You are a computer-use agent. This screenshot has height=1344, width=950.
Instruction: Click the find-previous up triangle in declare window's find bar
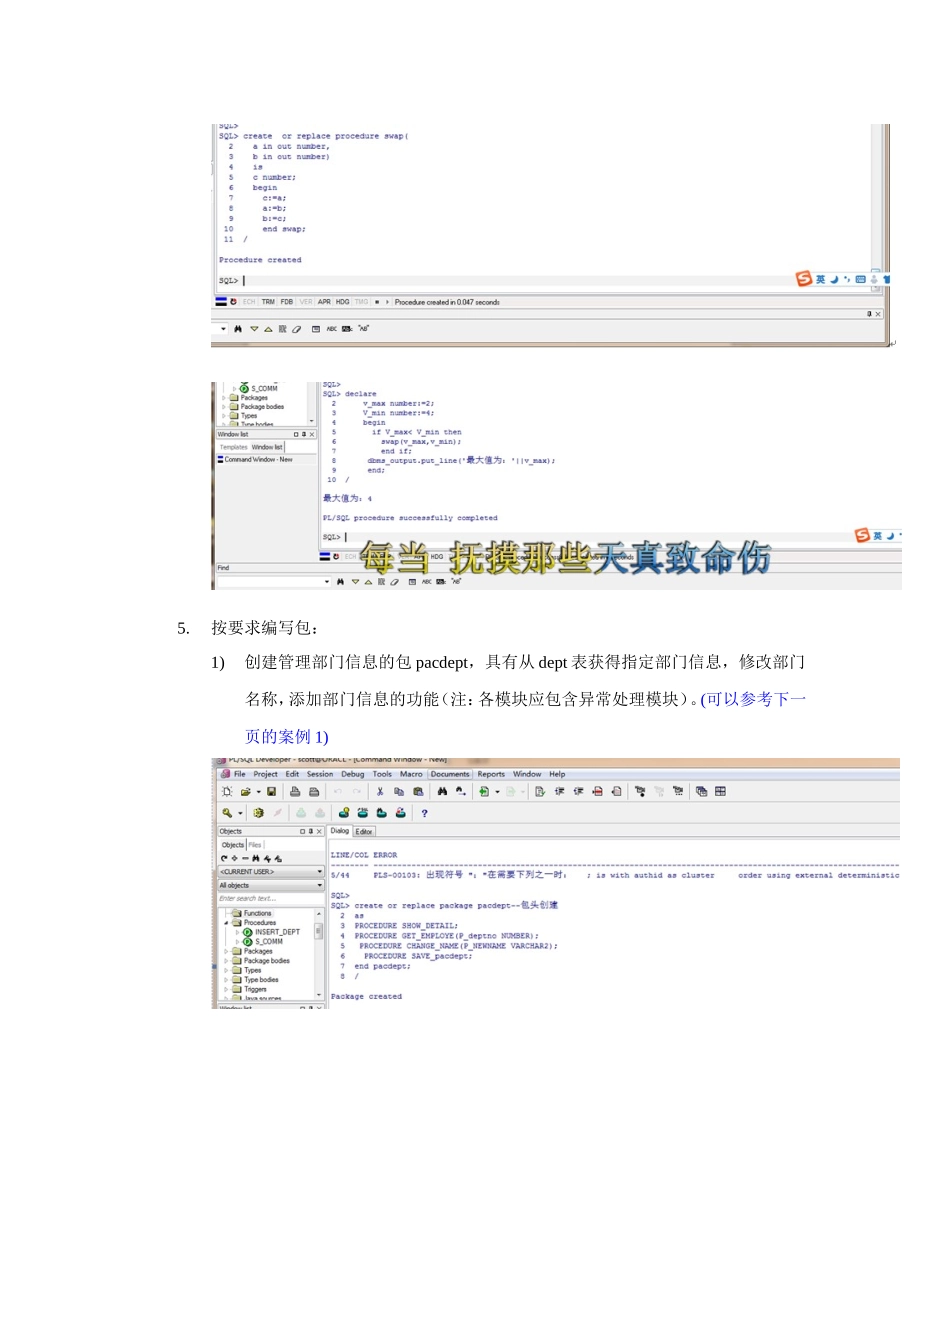click(x=368, y=581)
